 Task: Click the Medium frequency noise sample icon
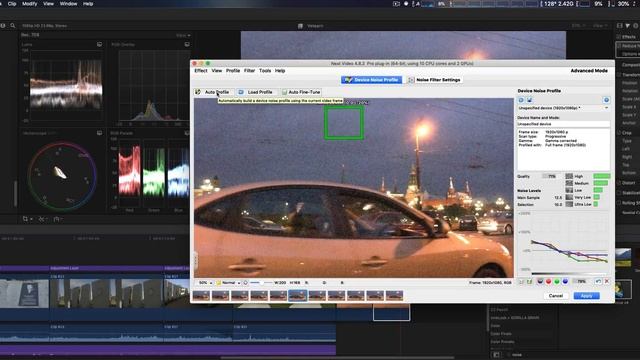tap(569, 183)
